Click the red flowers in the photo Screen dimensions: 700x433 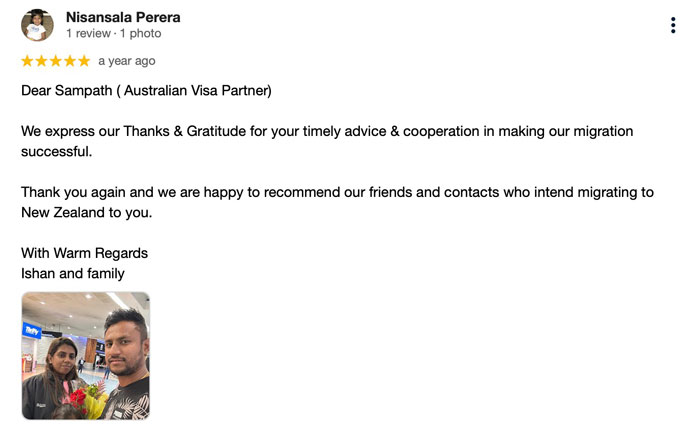pyautogui.click(x=76, y=398)
